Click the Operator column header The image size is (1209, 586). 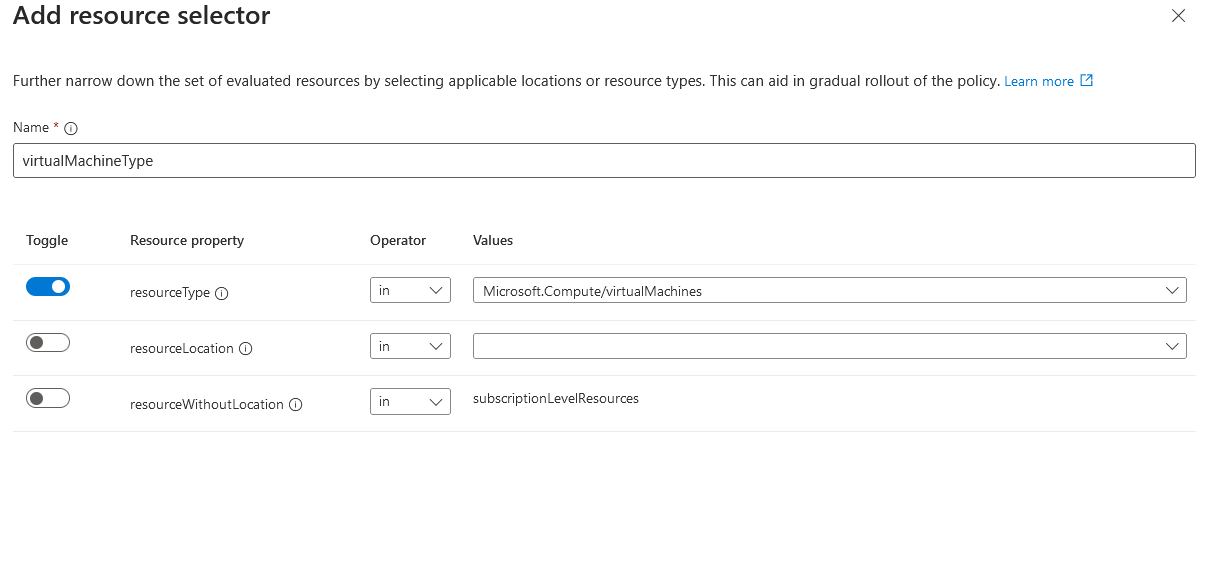click(x=398, y=240)
